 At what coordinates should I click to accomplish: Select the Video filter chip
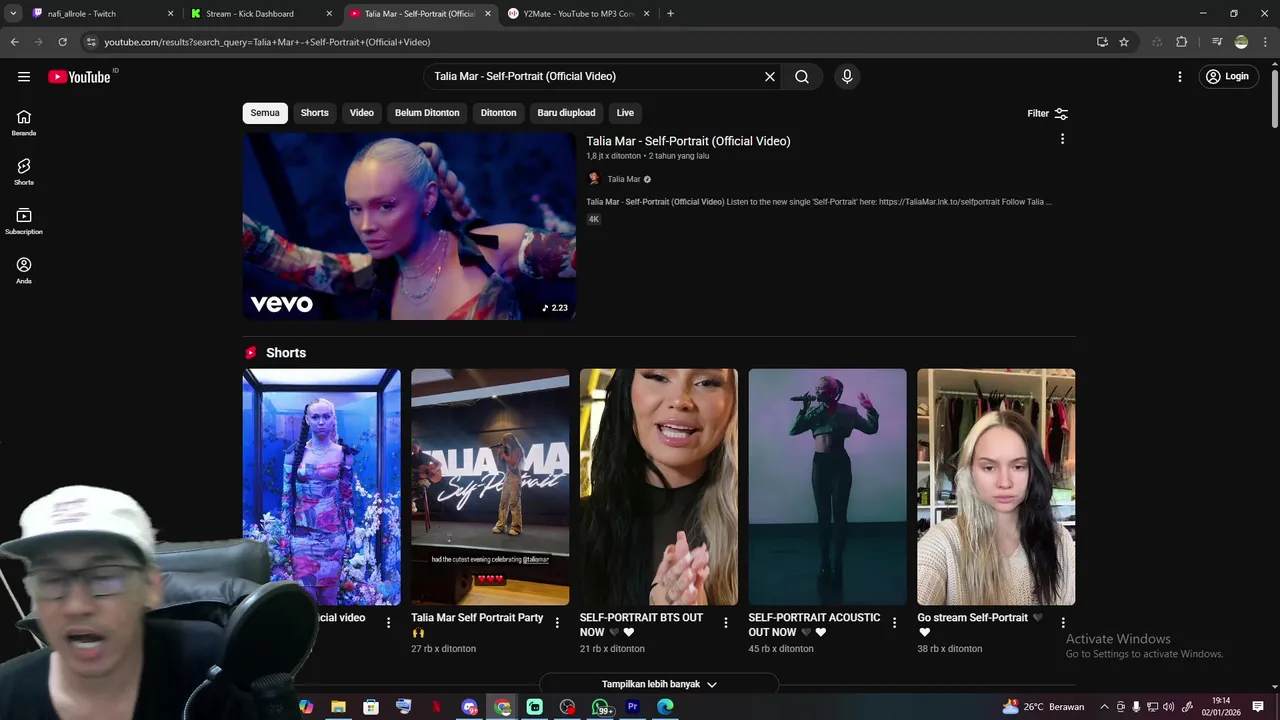362,113
